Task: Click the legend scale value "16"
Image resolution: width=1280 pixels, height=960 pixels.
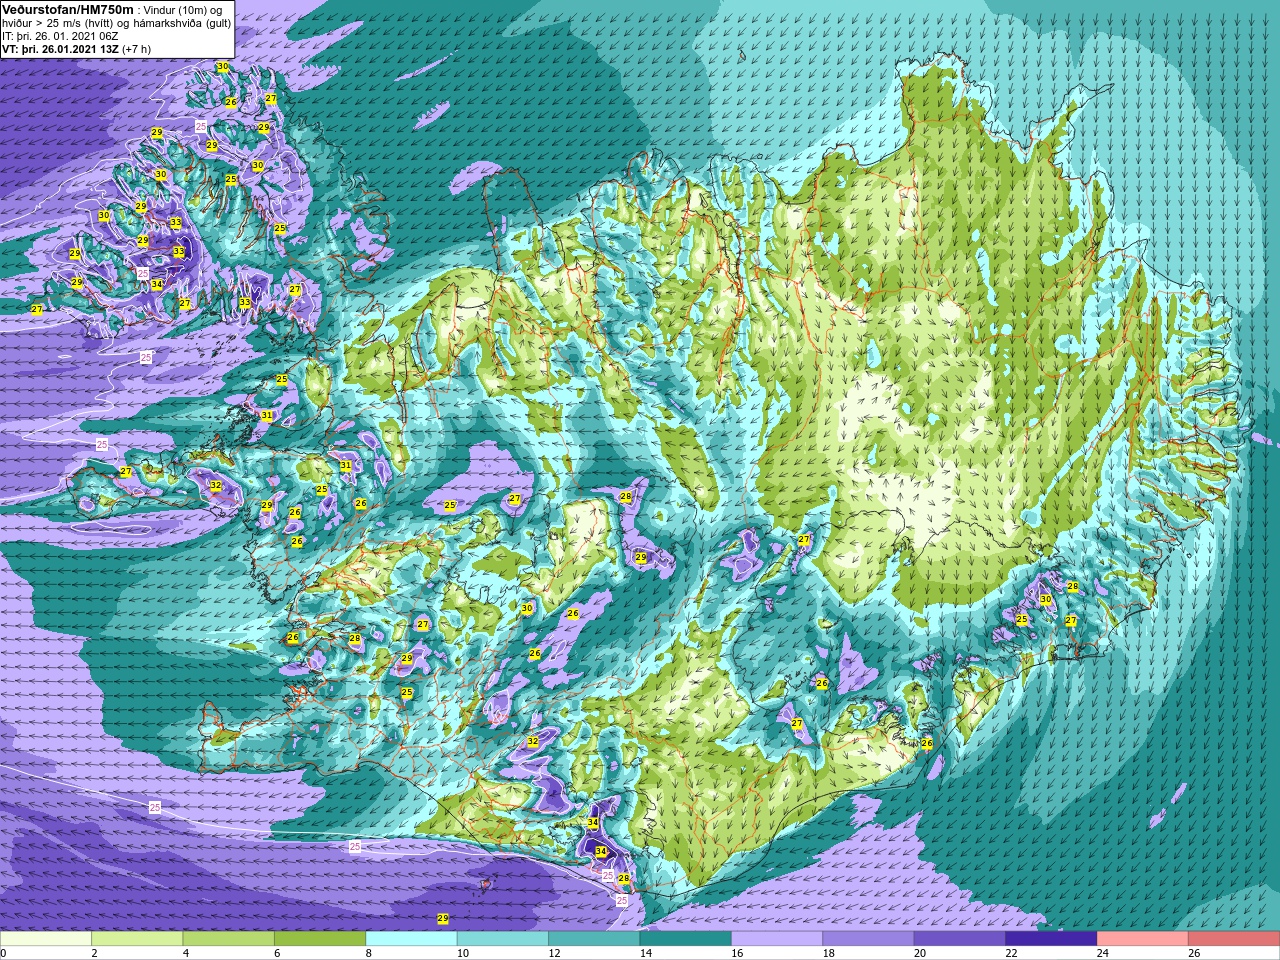Action: 736,953
